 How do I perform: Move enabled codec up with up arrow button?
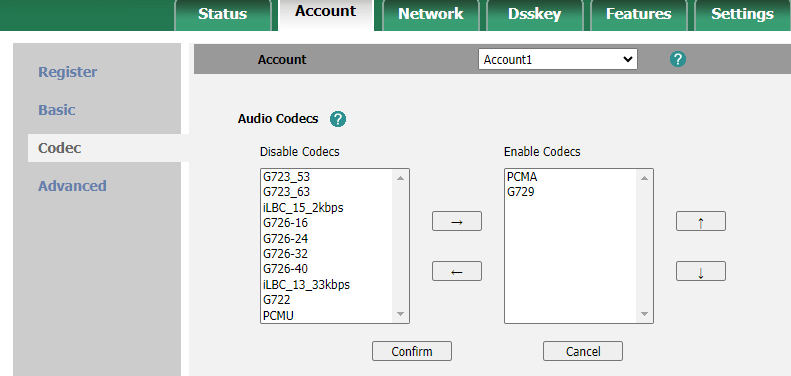(701, 221)
